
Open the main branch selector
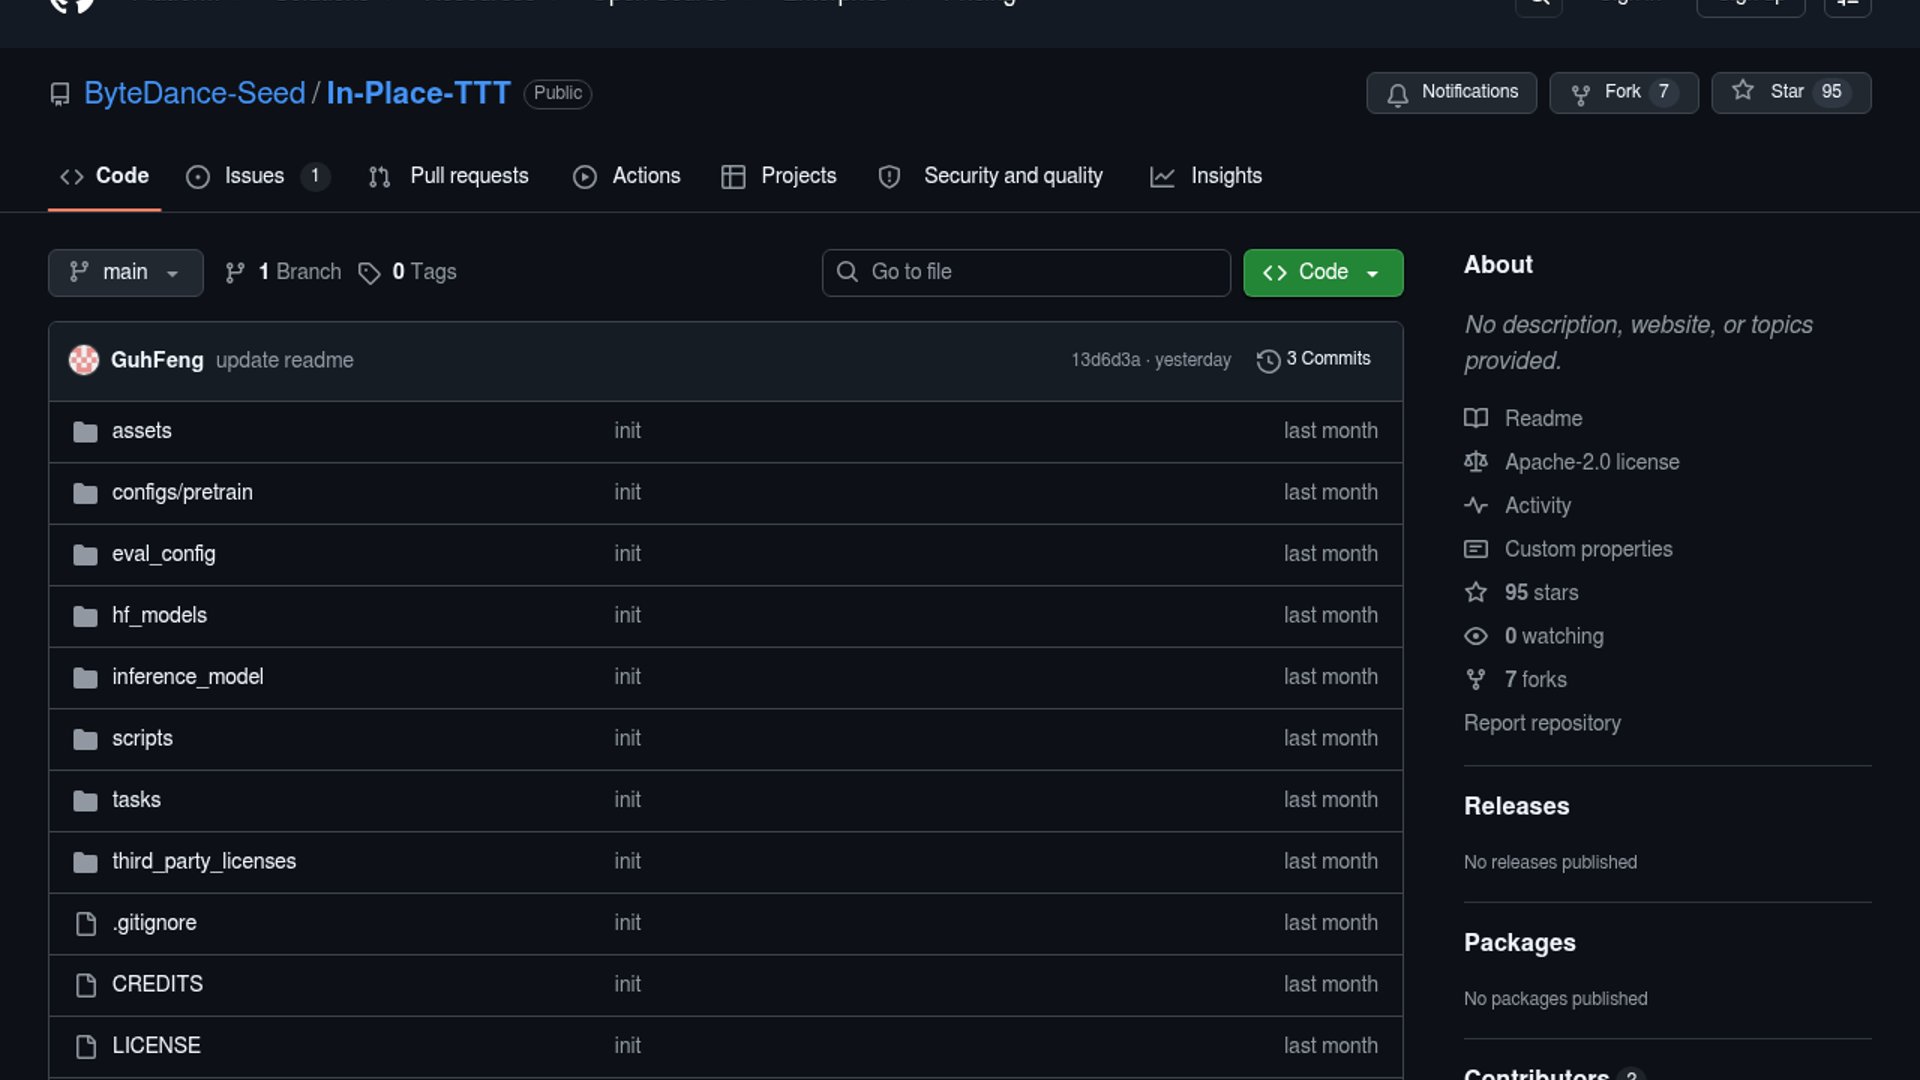[x=125, y=272]
